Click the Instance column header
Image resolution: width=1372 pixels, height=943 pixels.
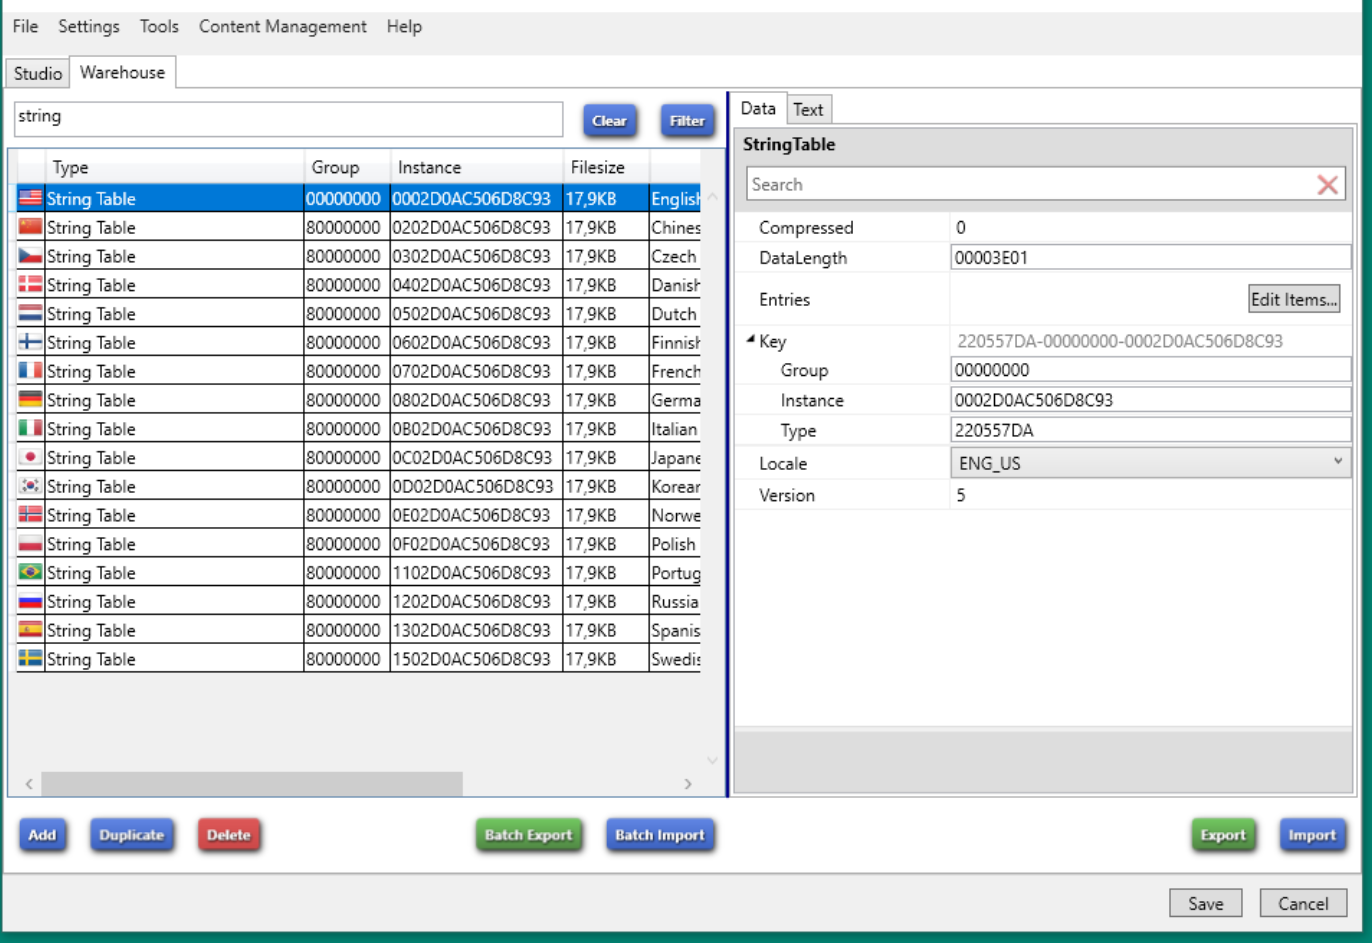[x=476, y=167]
